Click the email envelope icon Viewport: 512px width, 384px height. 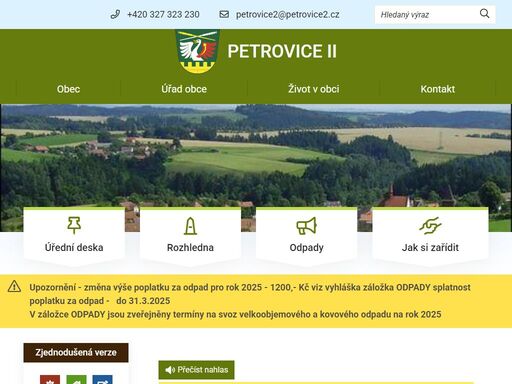tap(224, 14)
